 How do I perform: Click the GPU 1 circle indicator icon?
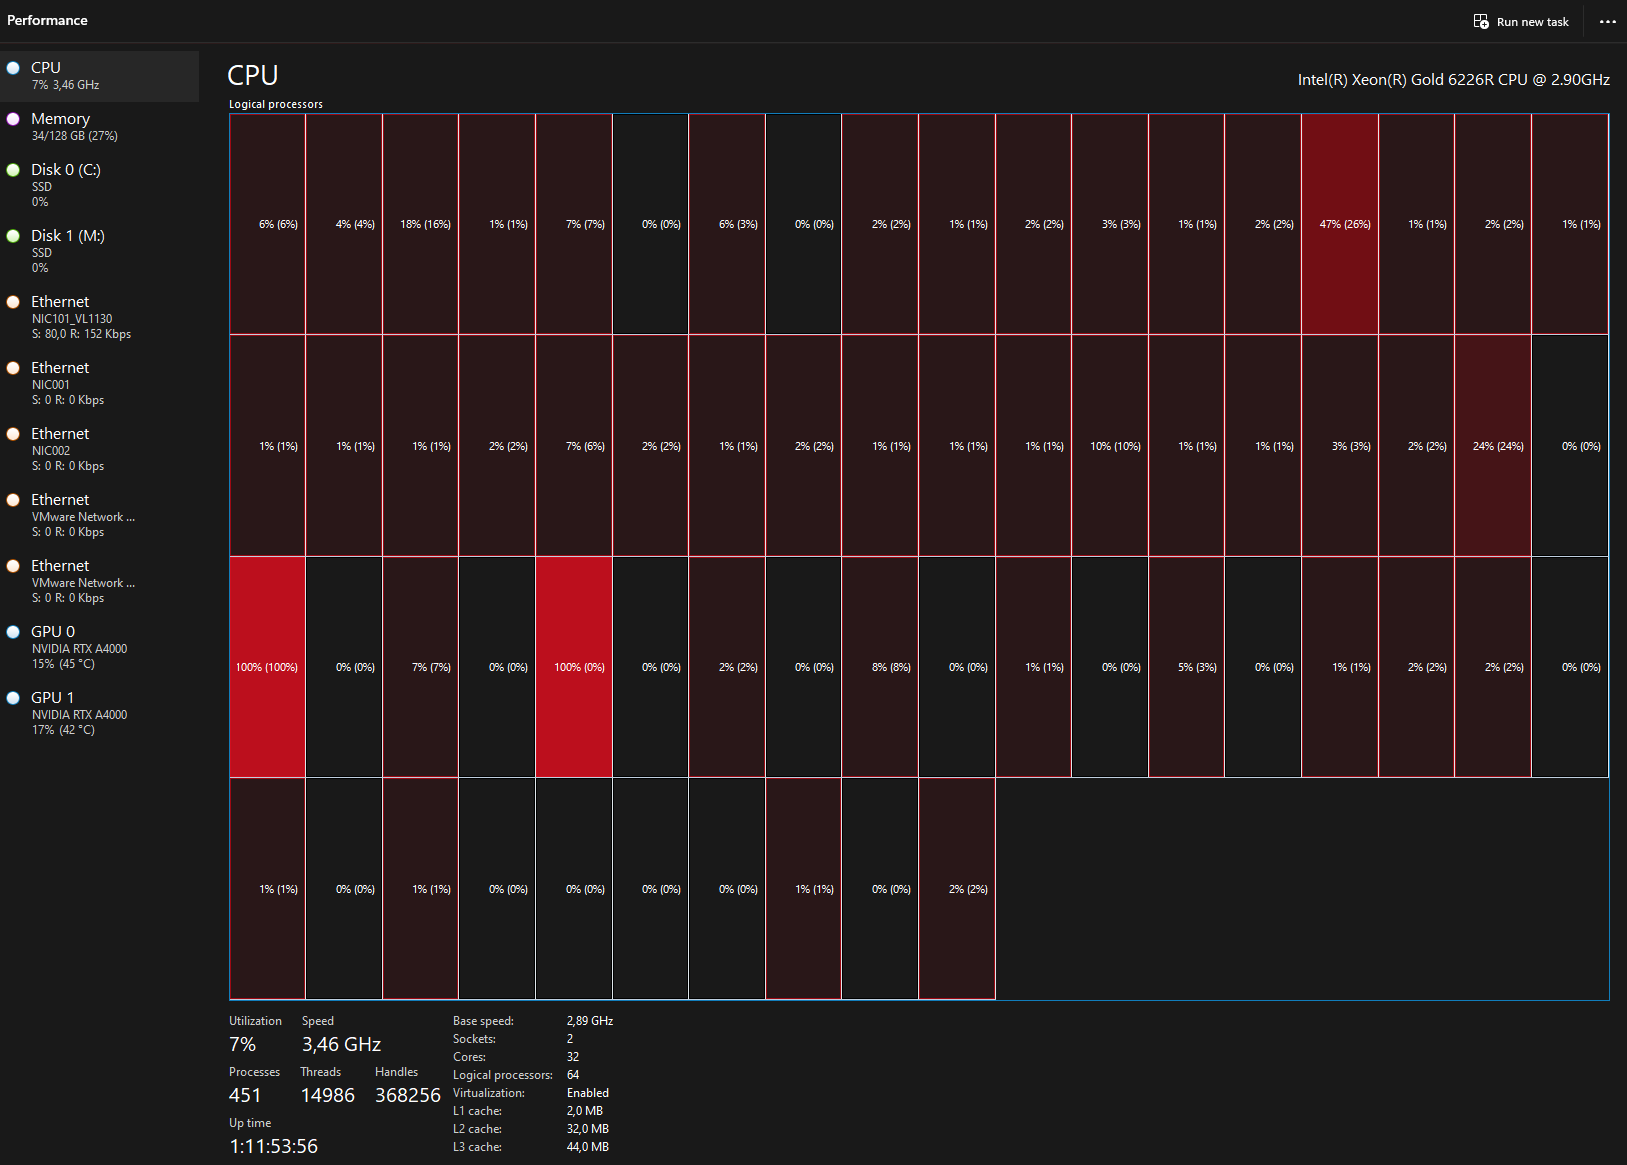pos(13,698)
